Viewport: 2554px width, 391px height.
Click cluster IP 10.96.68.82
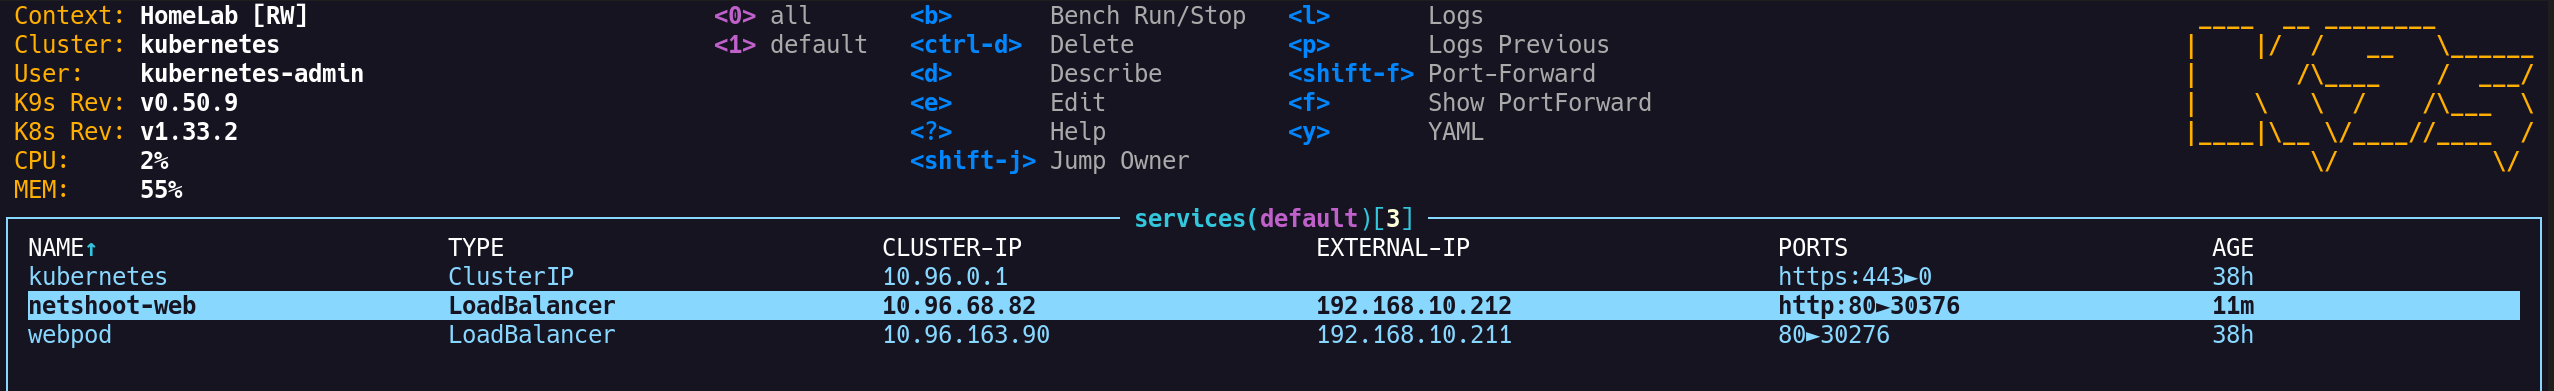coord(959,306)
